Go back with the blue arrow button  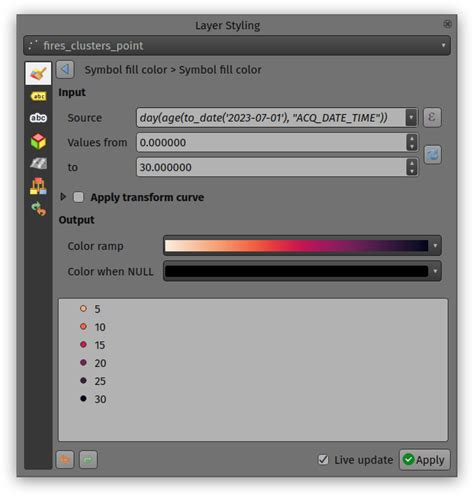pos(65,70)
